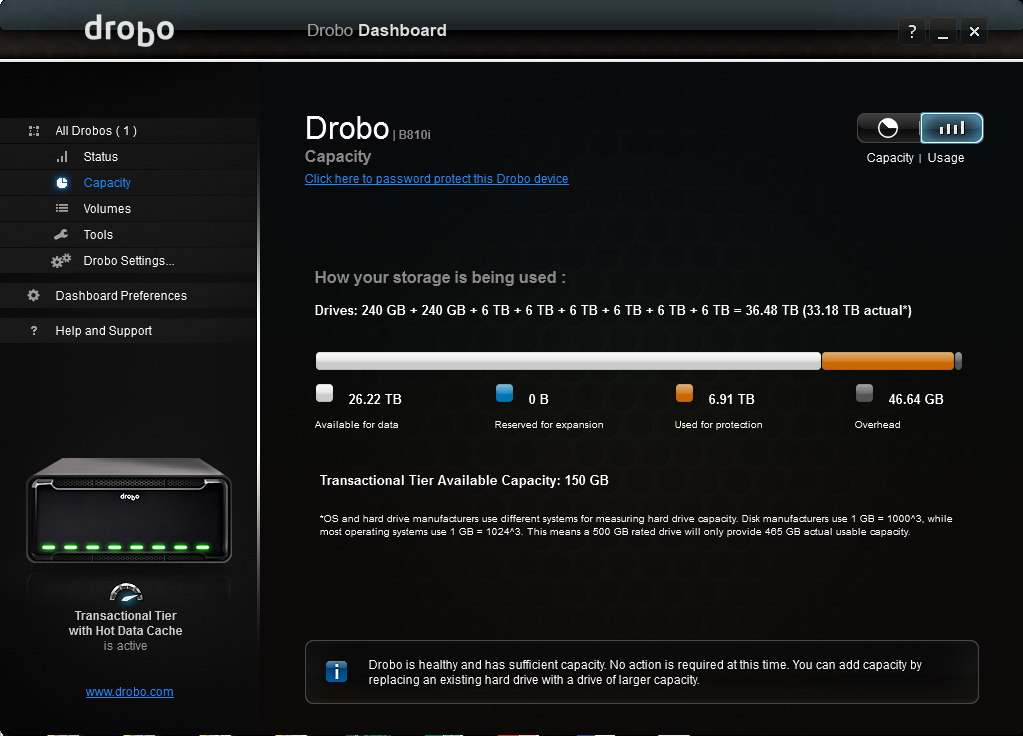Switch to pie chart Capacity view

pos(889,128)
